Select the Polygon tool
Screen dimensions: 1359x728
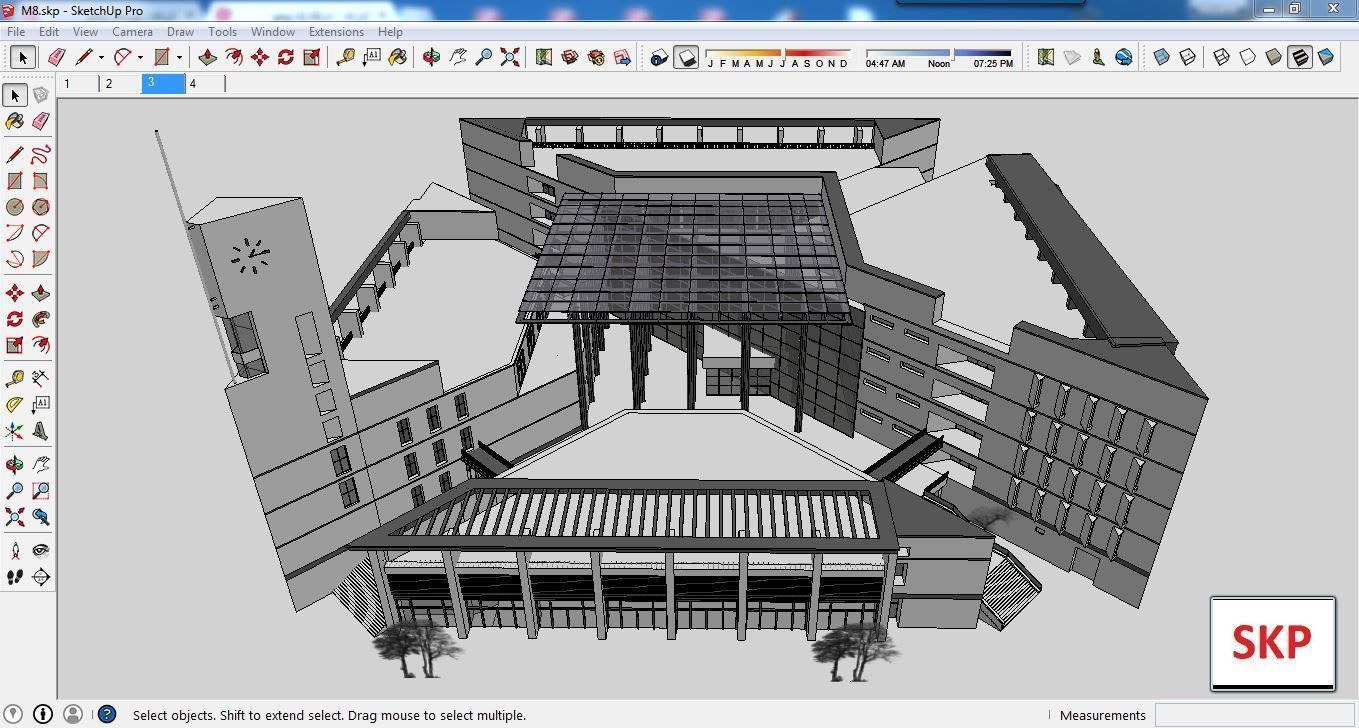pos(41,207)
